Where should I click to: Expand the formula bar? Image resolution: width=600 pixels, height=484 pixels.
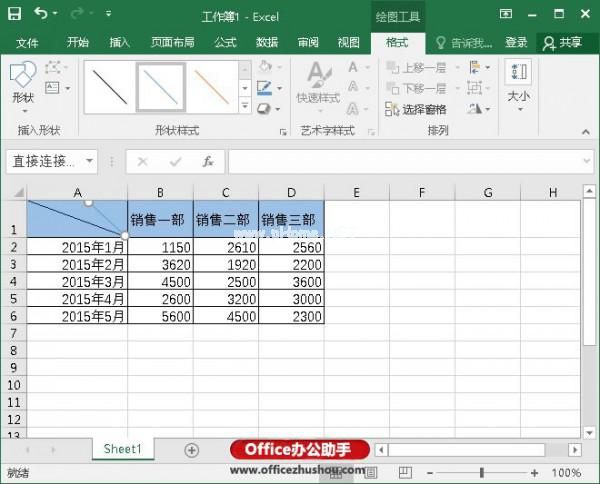coord(587,161)
